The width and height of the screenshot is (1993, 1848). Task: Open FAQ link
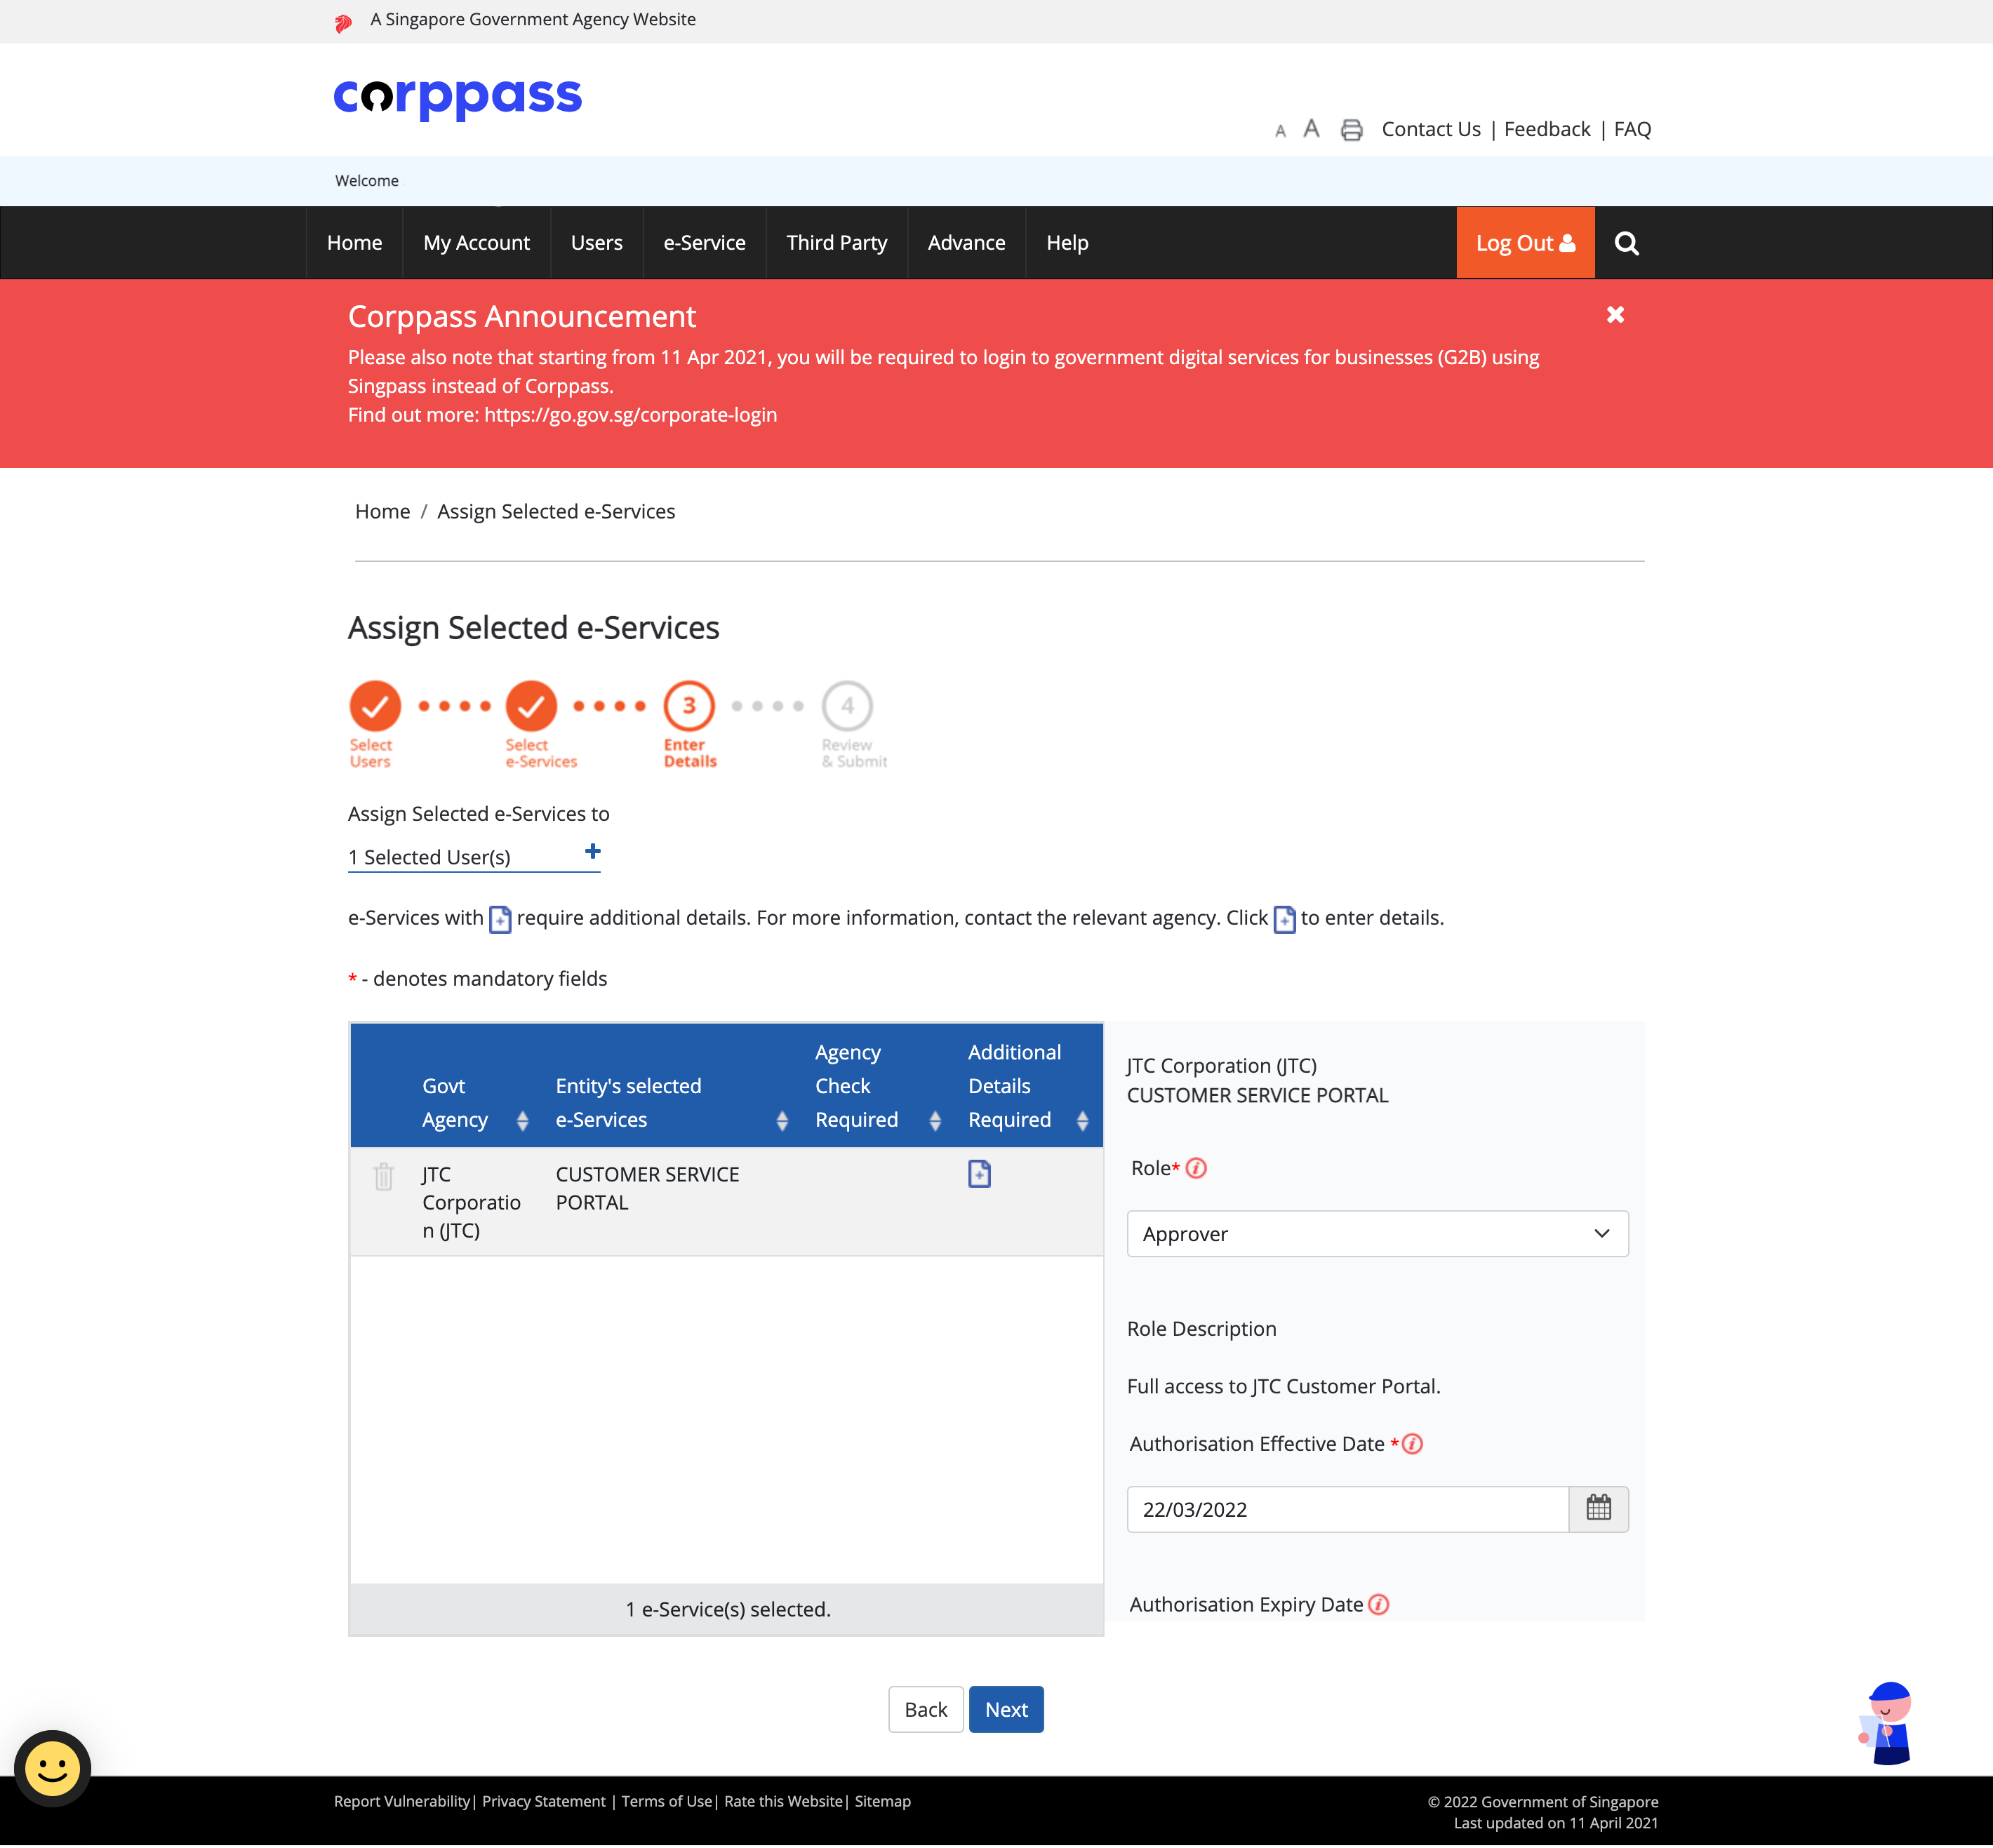1632,129
